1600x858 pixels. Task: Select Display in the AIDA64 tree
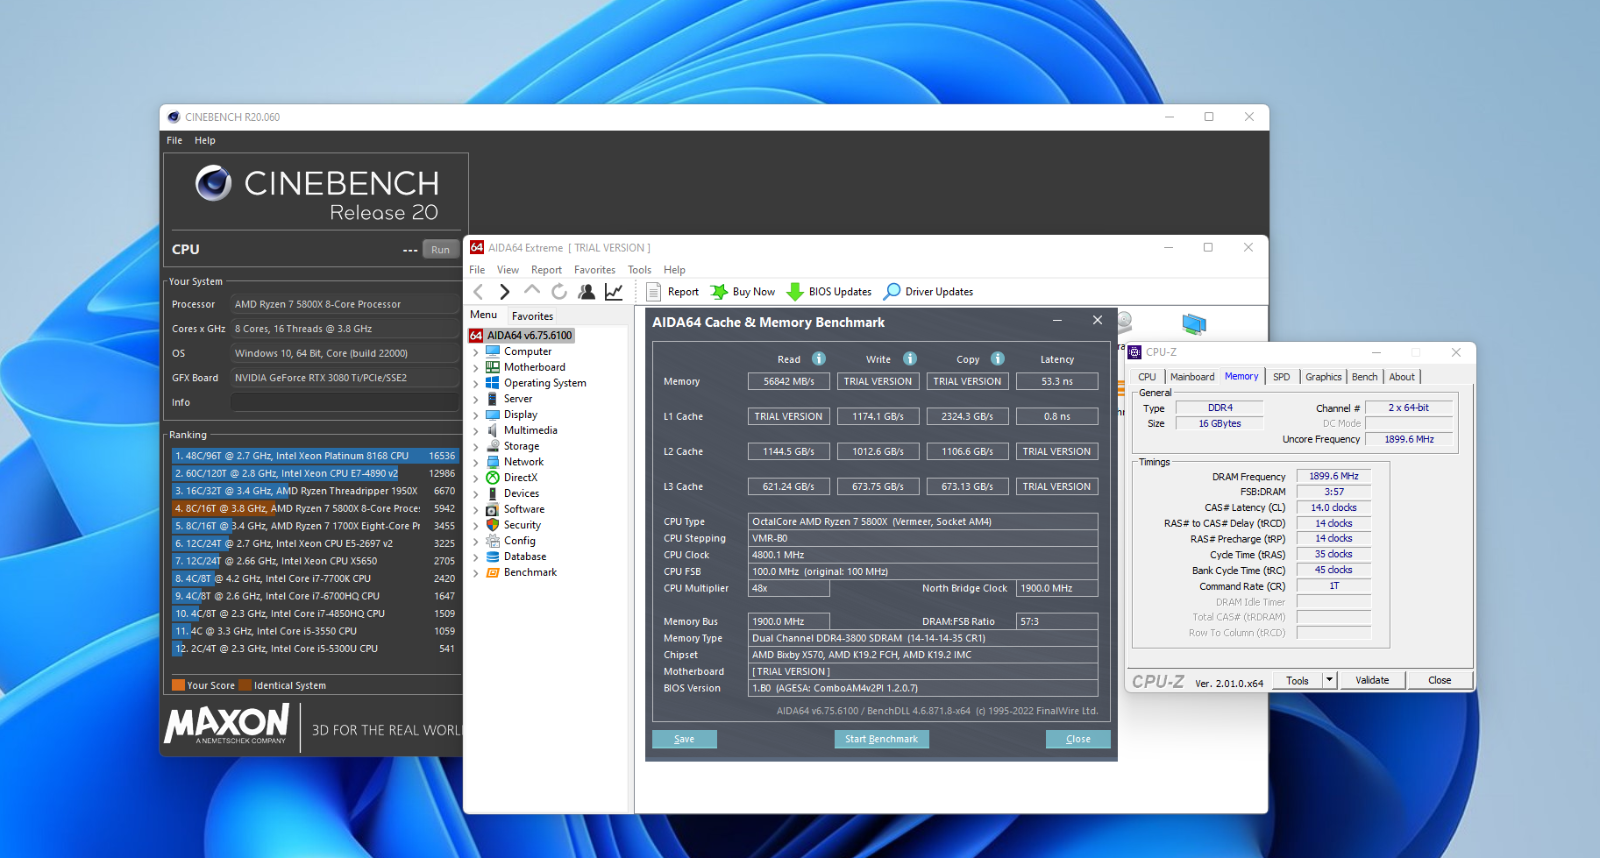520,415
